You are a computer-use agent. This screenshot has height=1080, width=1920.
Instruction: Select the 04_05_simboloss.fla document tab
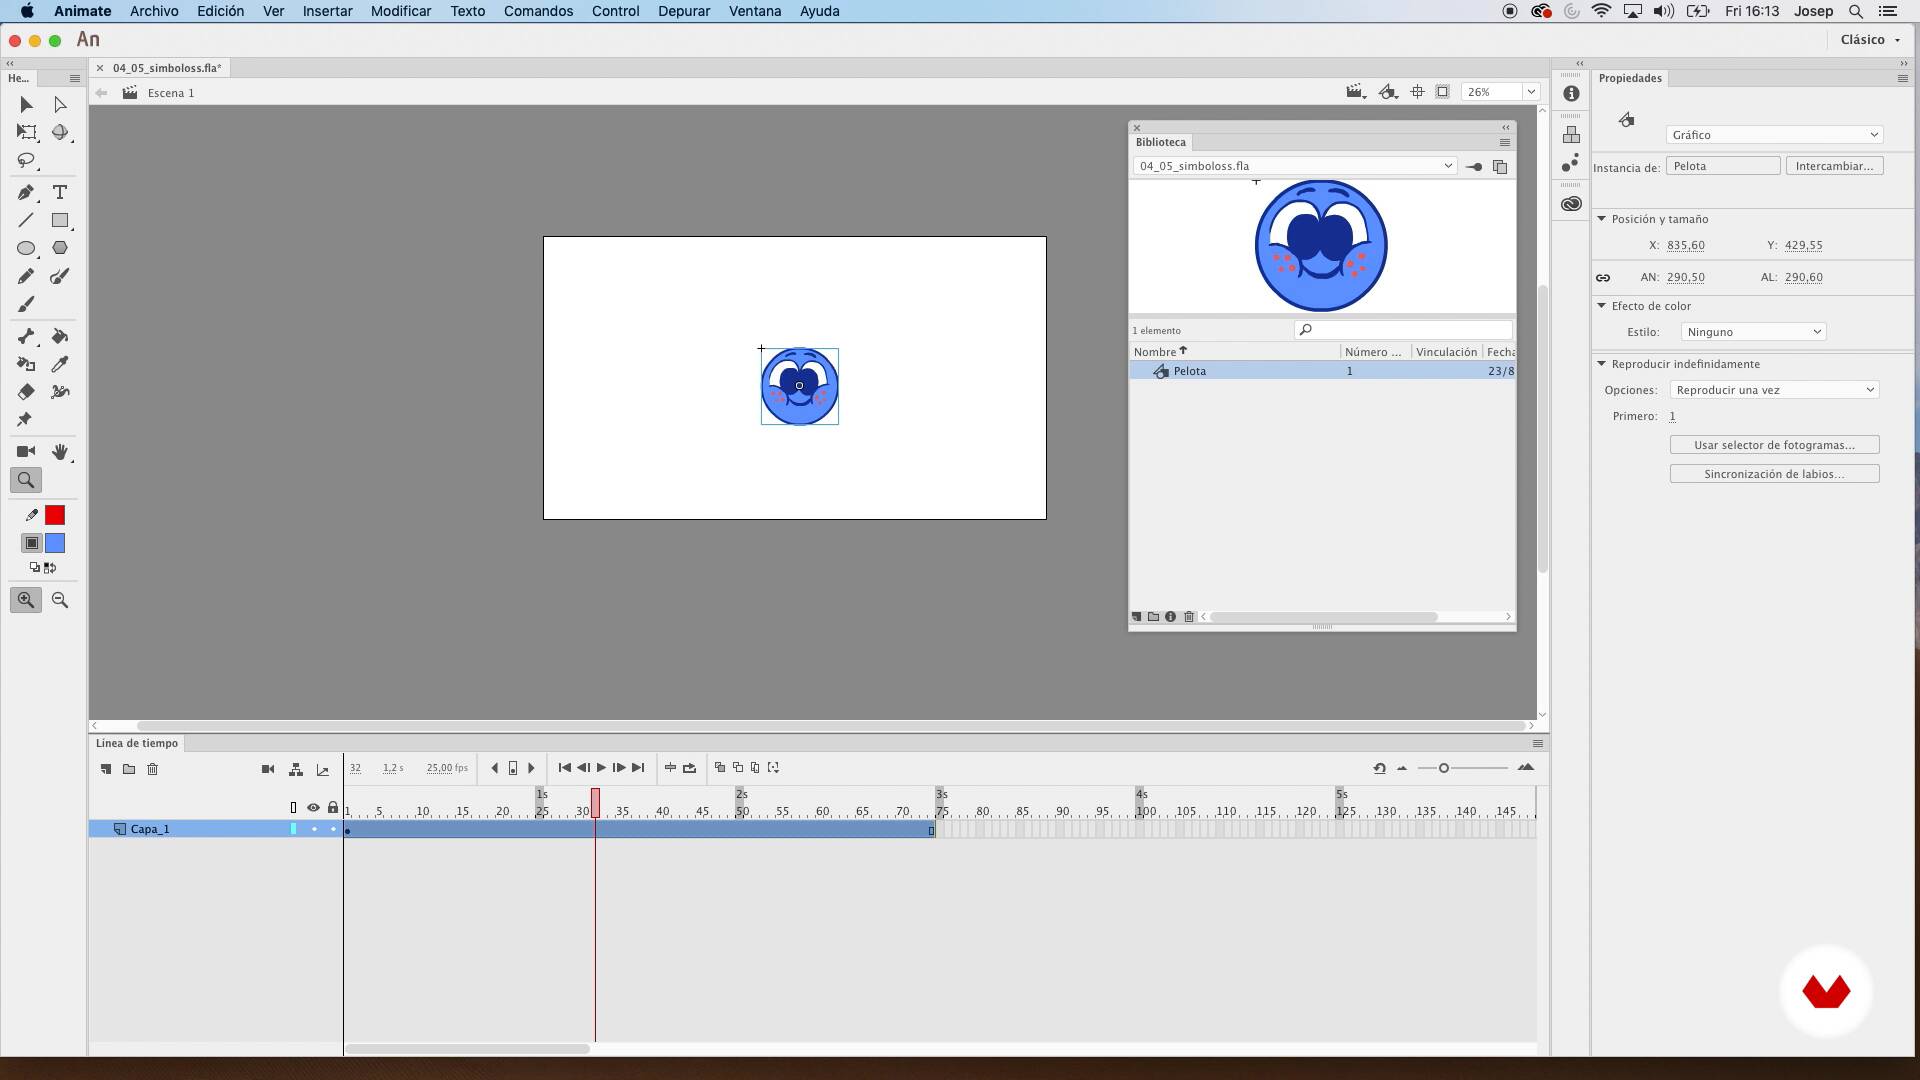[166, 68]
